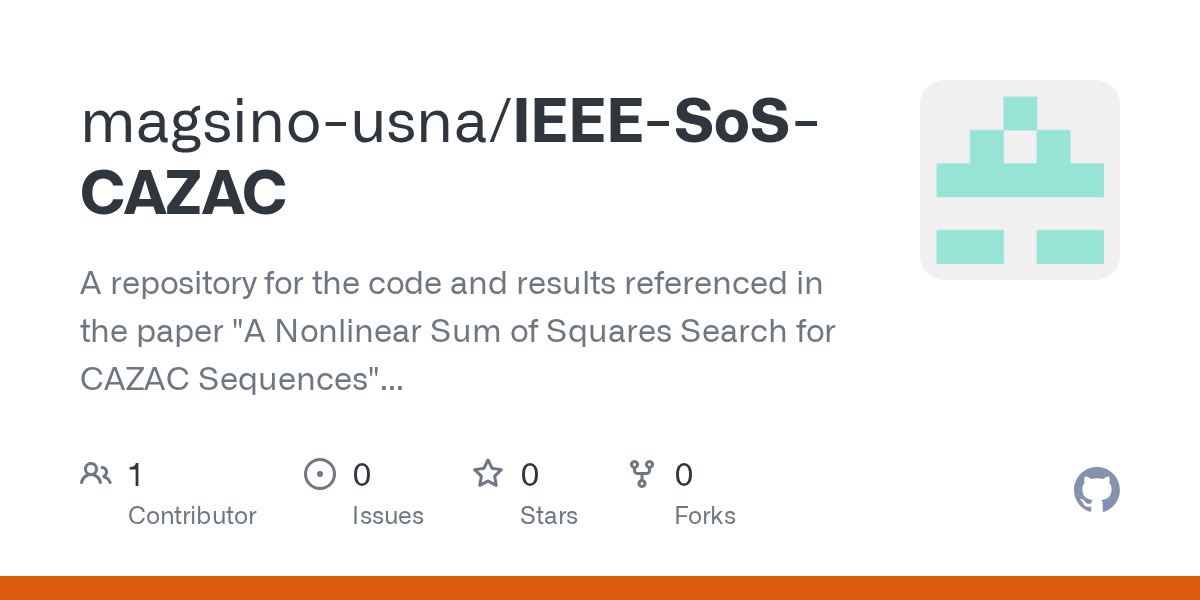Select the magsino-usna owner name
The image size is (1200, 600).
[288, 122]
